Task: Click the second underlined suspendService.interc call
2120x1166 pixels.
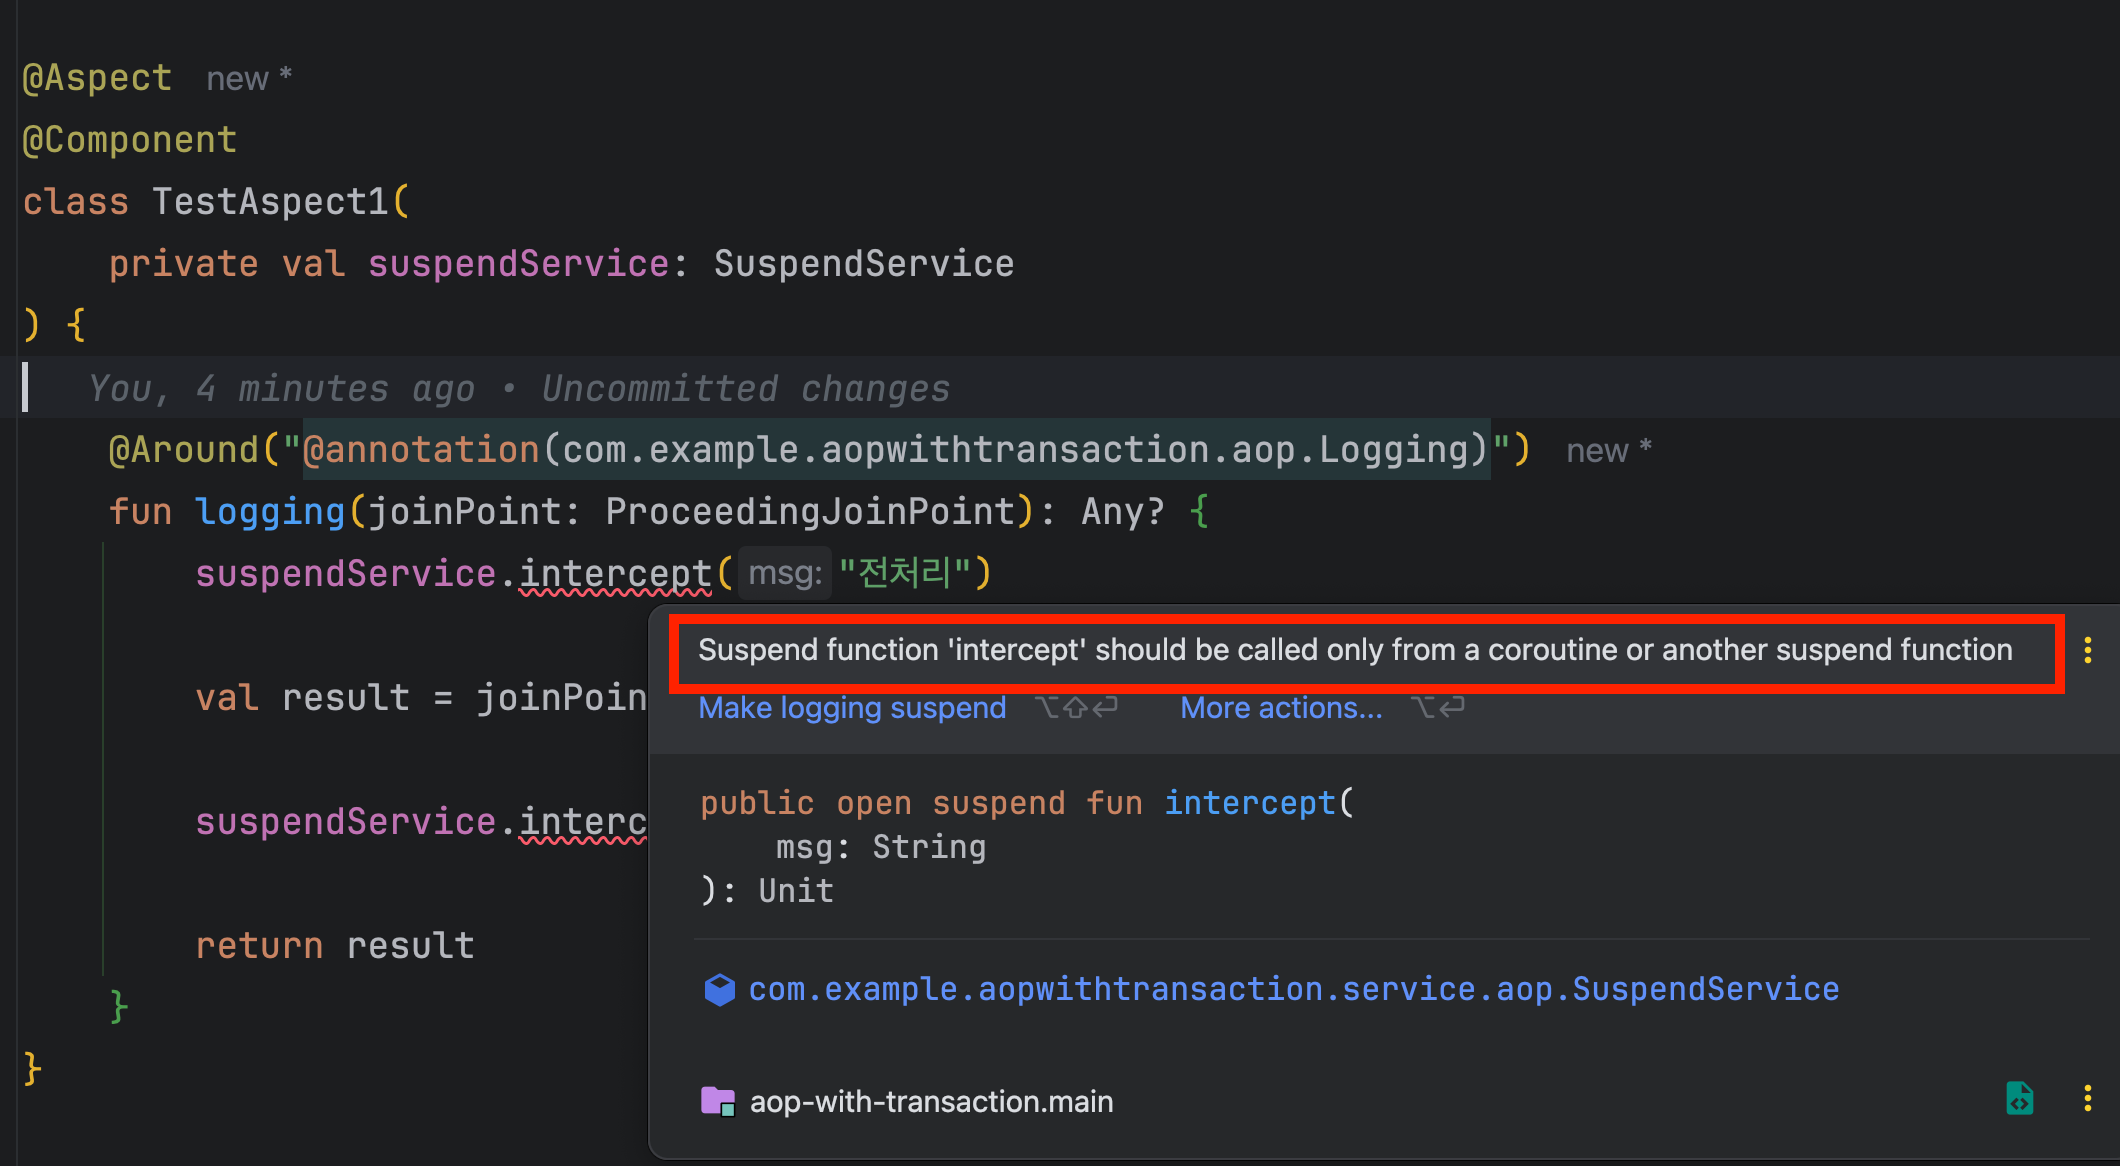Action: click(x=582, y=822)
